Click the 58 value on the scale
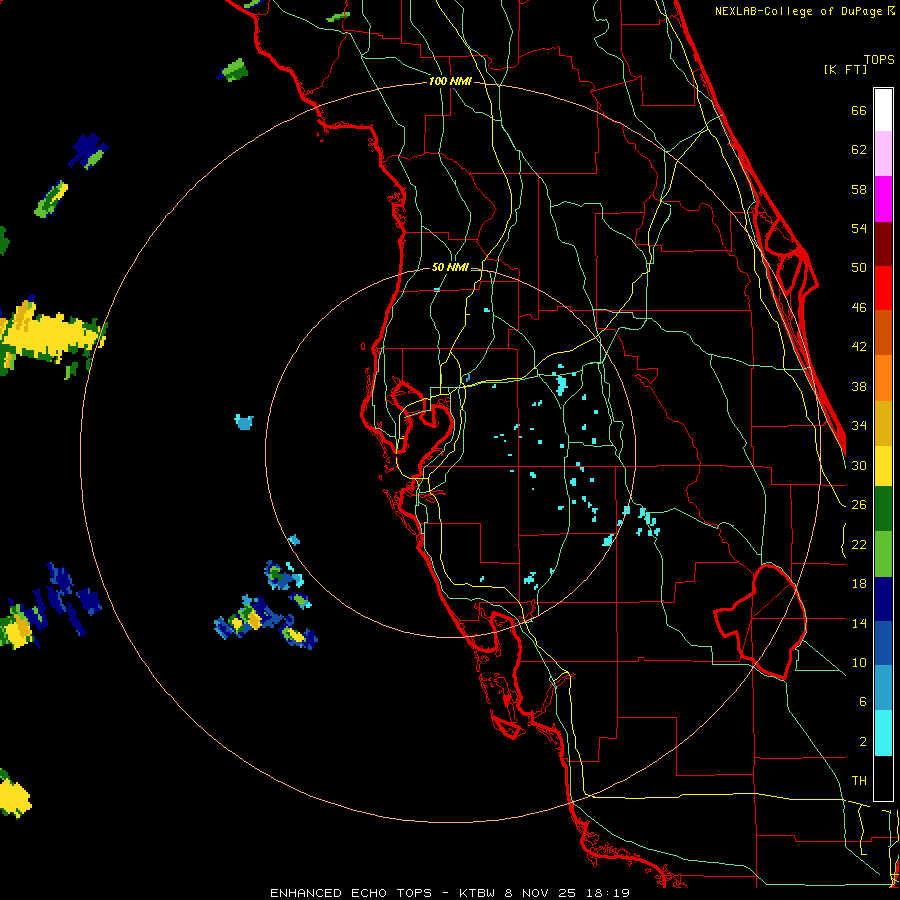This screenshot has width=900, height=900. pyautogui.click(x=859, y=189)
